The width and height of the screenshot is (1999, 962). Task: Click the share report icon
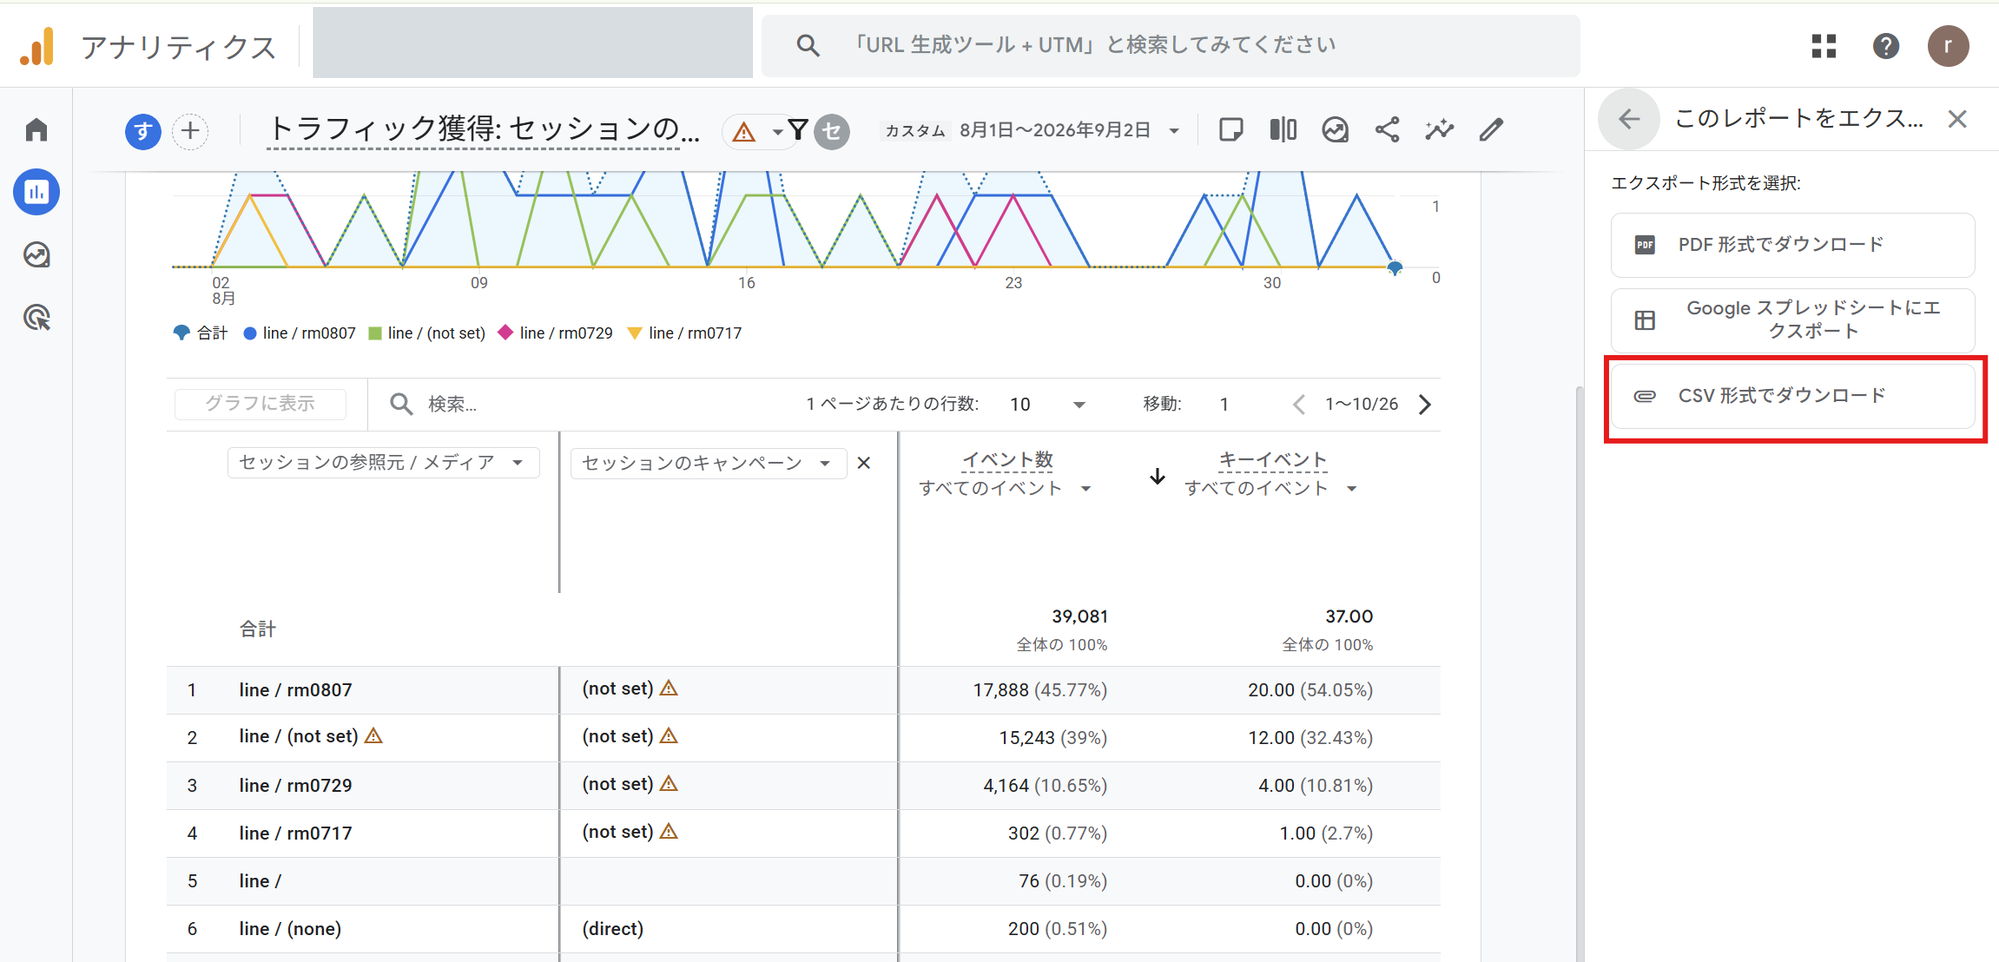point(1387,130)
